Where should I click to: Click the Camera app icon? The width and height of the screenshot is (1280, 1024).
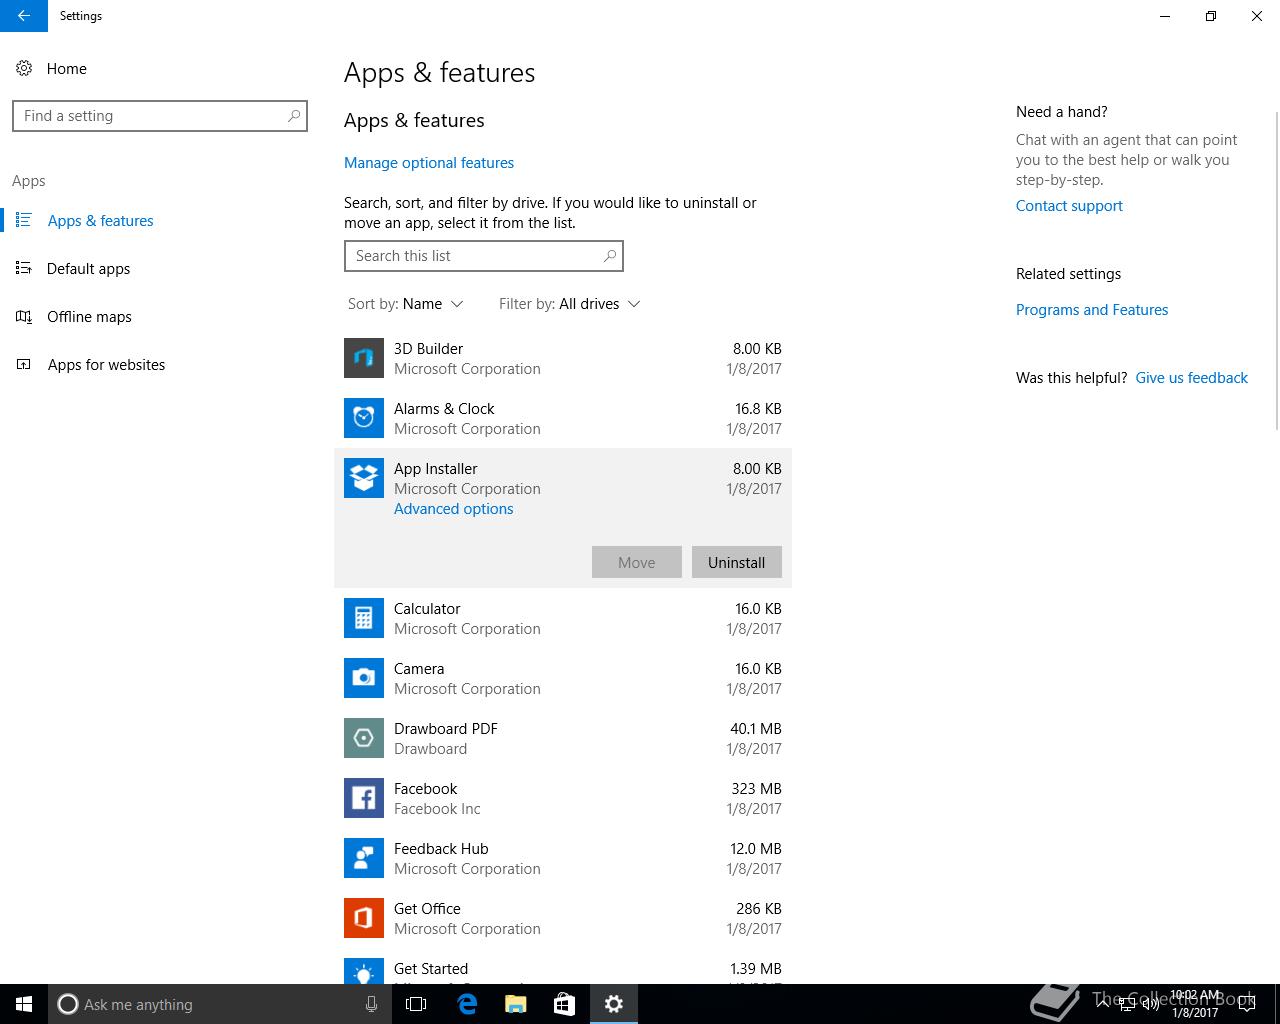pyautogui.click(x=364, y=678)
